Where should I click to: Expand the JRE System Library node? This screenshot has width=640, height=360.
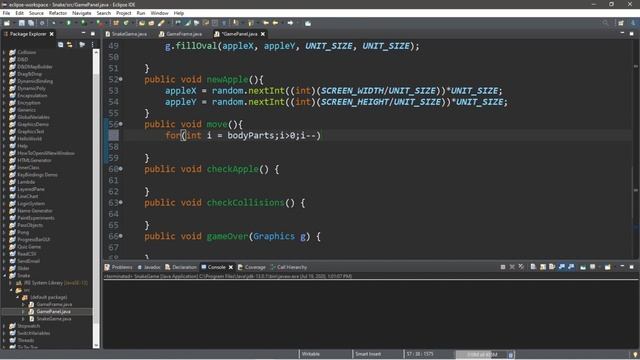(x=11, y=282)
